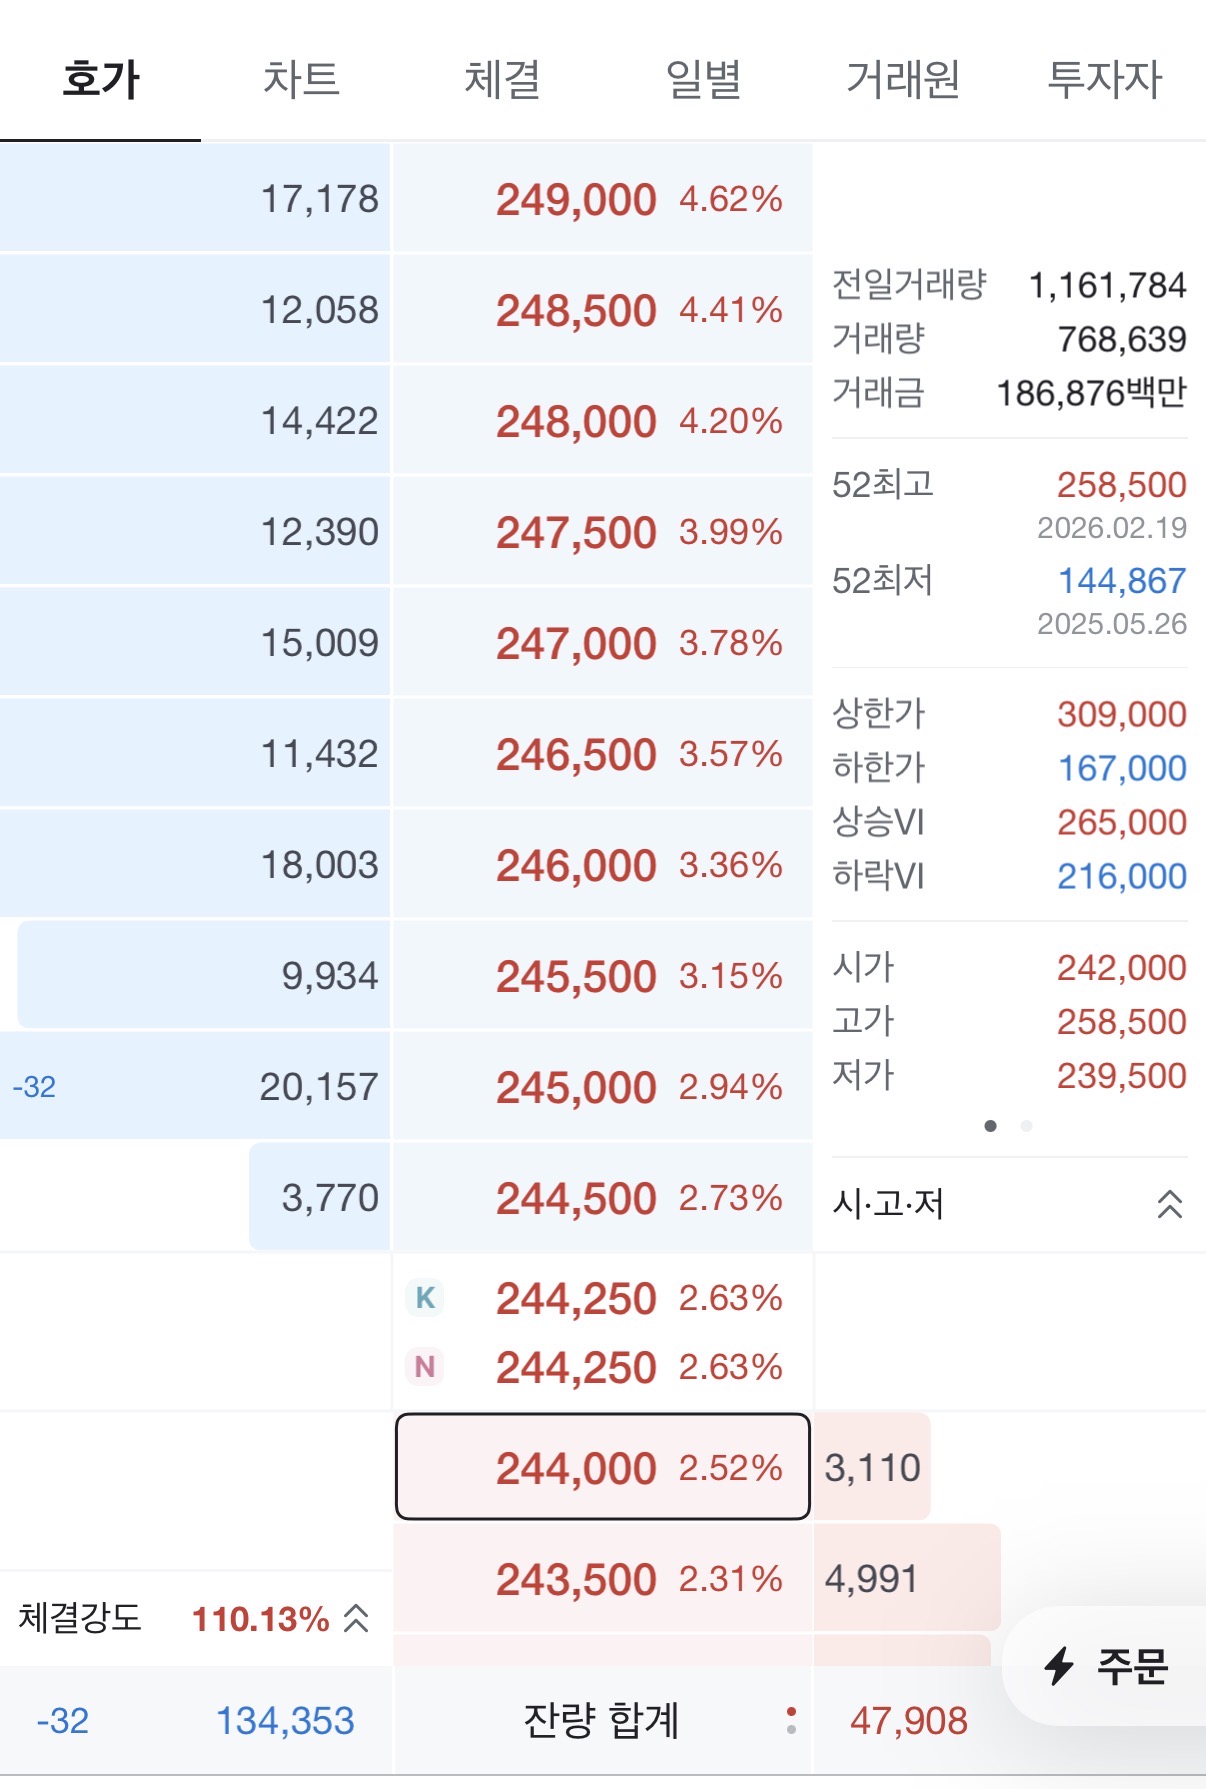
Task: Expand the 체결강도 110.13% chevron
Action: [x=356, y=1618]
